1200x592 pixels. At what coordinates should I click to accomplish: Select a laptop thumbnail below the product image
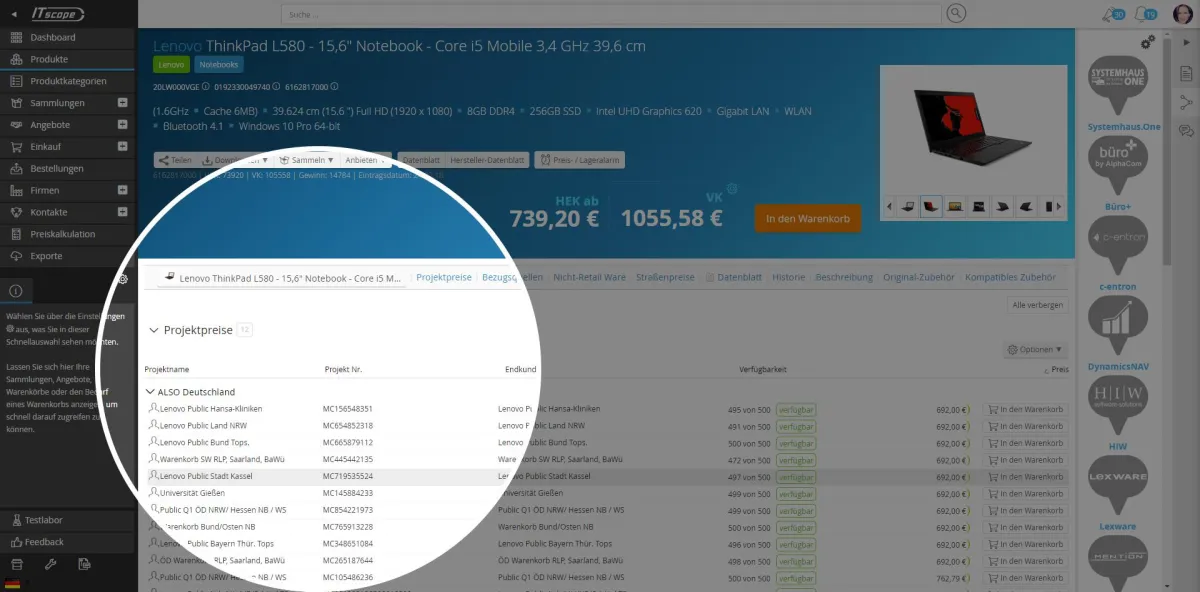click(930, 206)
